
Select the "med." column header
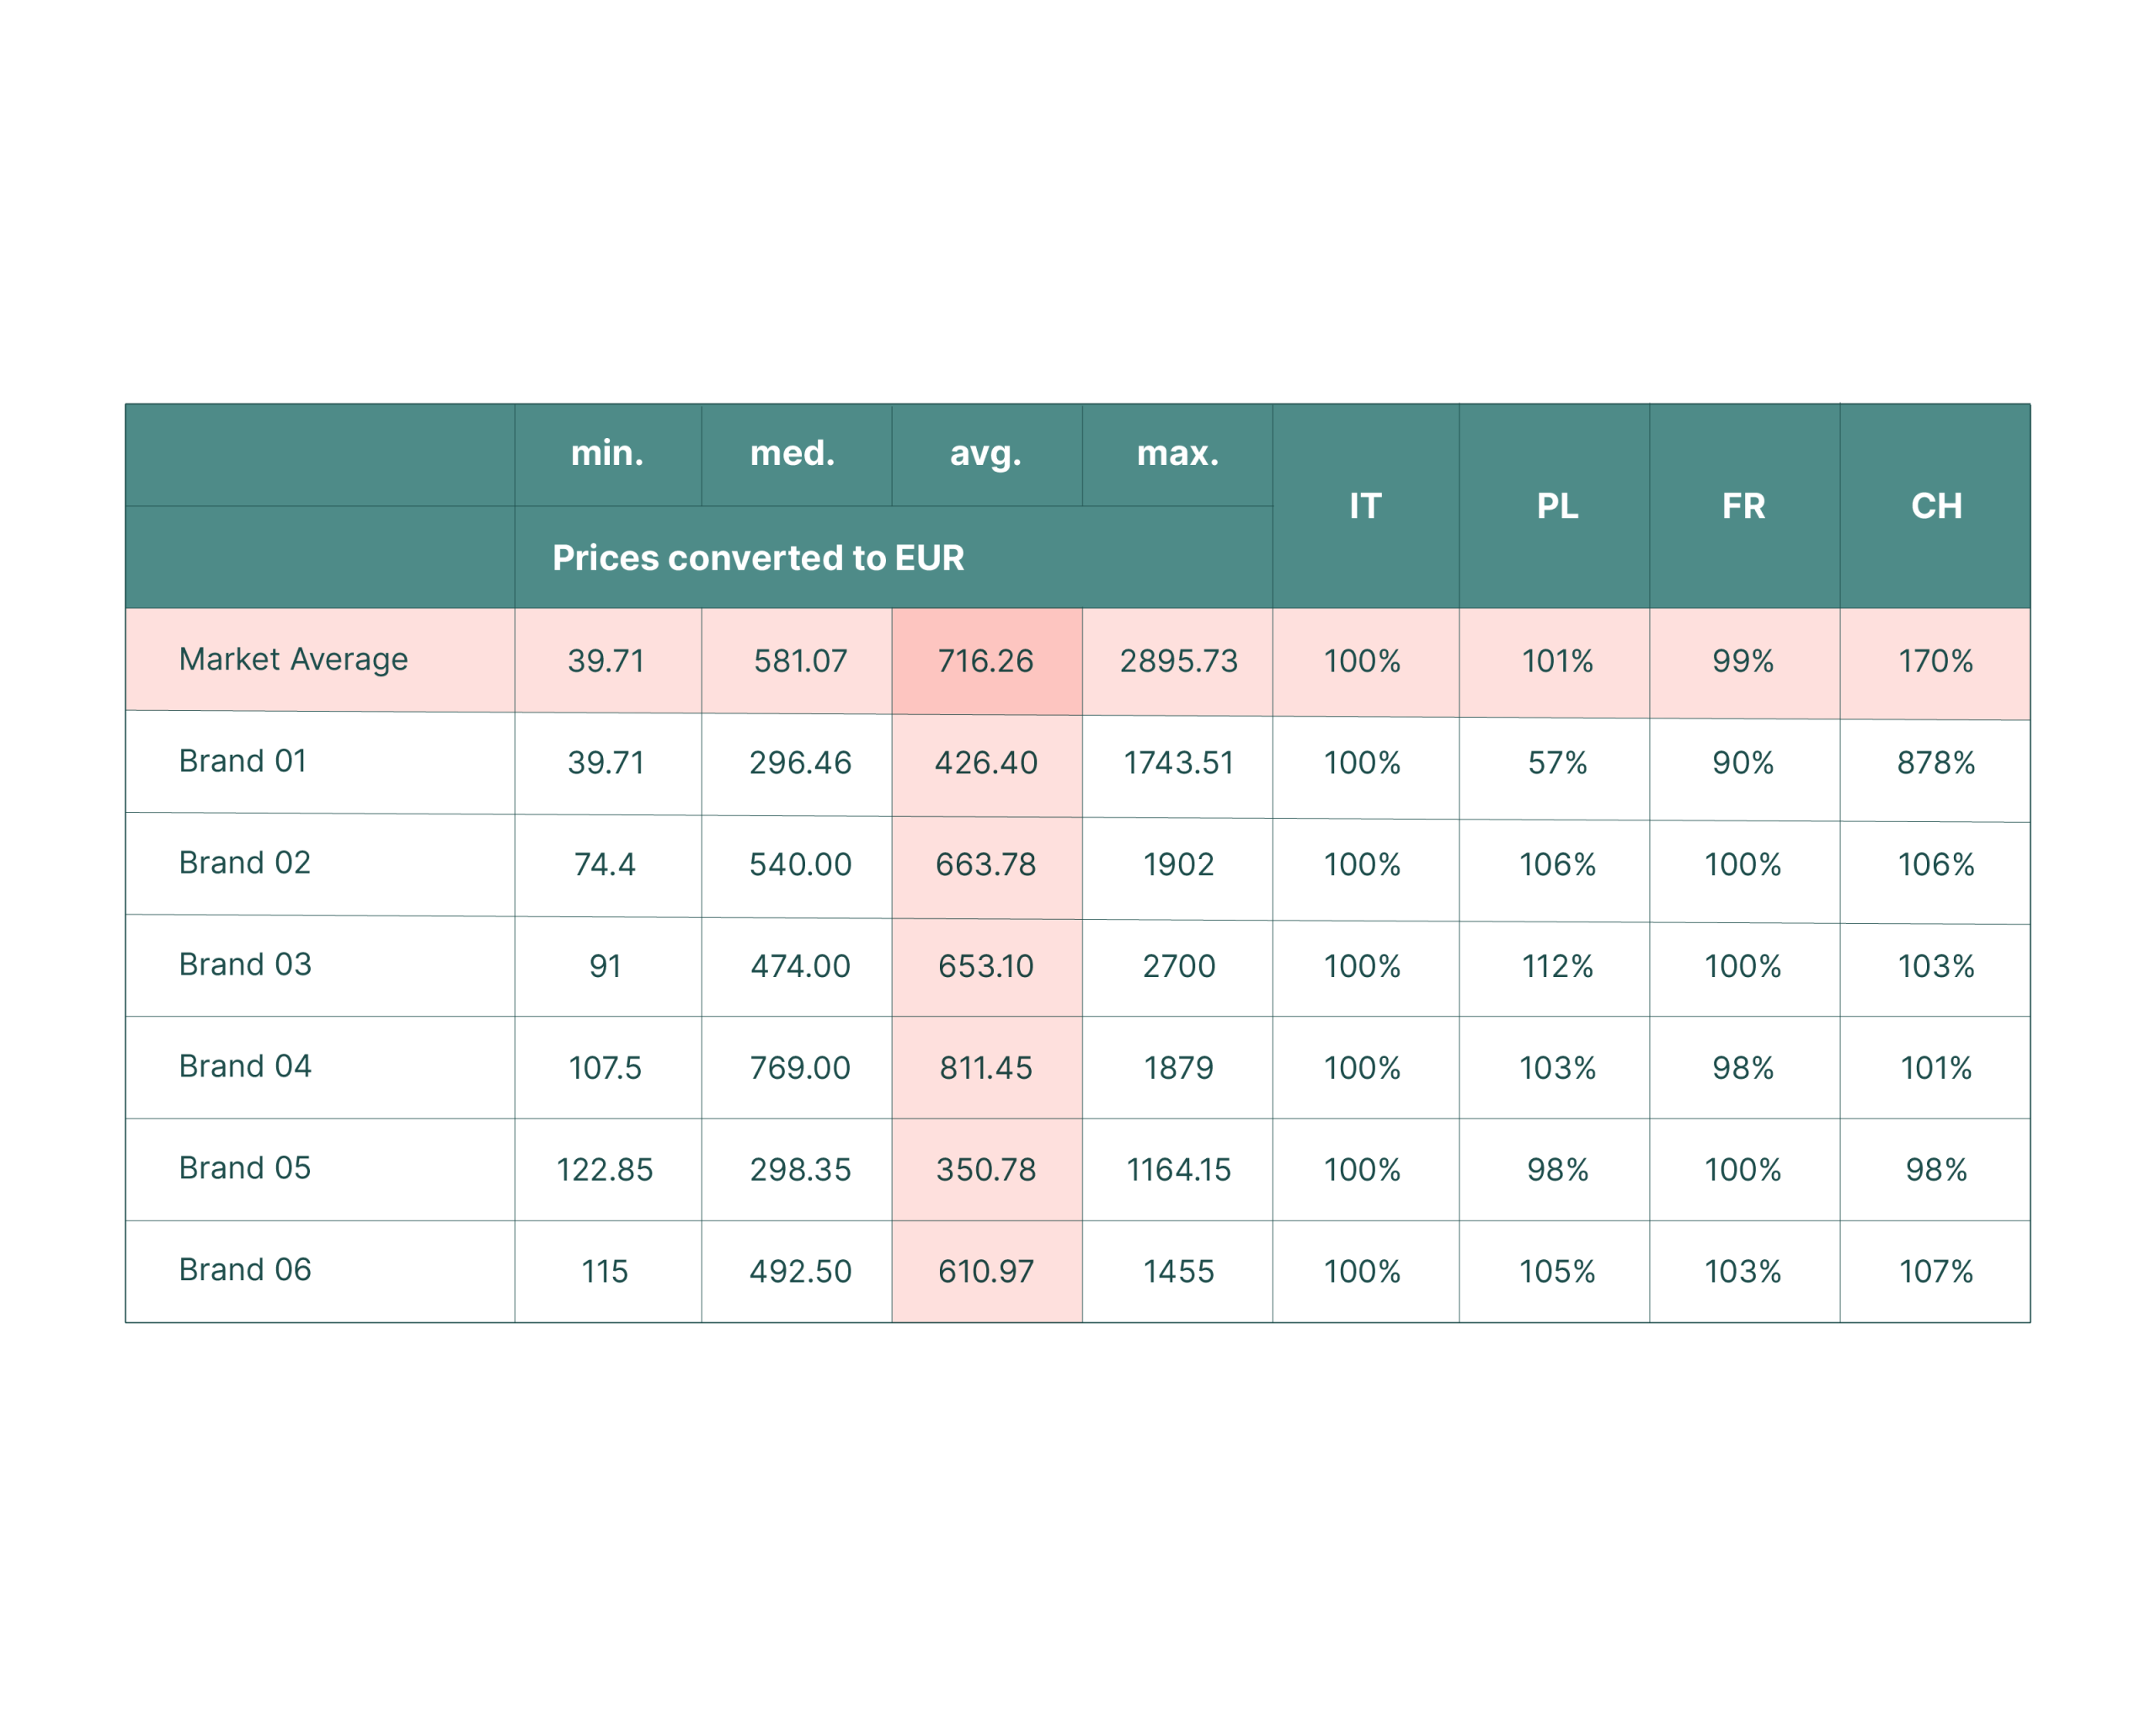792,454
